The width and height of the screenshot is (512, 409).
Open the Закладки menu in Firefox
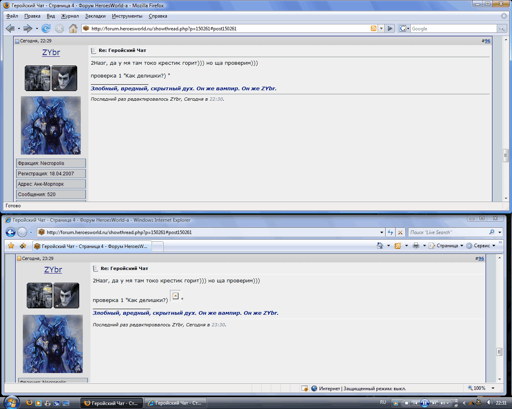pos(95,16)
